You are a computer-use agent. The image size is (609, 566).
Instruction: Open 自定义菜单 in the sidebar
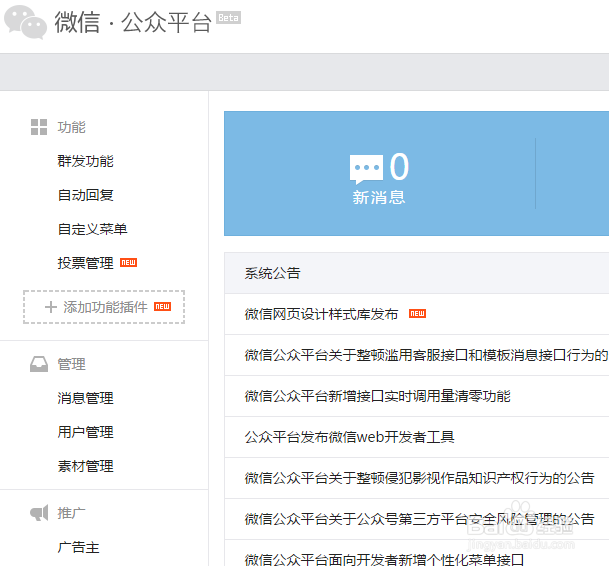click(x=92, y=229)
